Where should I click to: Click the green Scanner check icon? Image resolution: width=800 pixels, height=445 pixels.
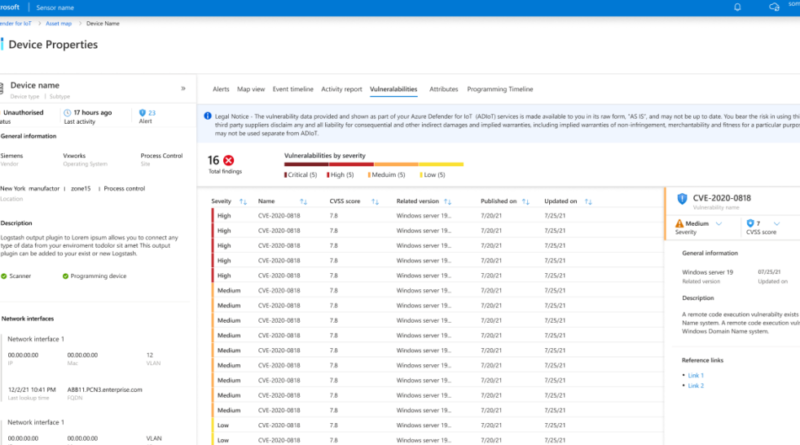4,276
